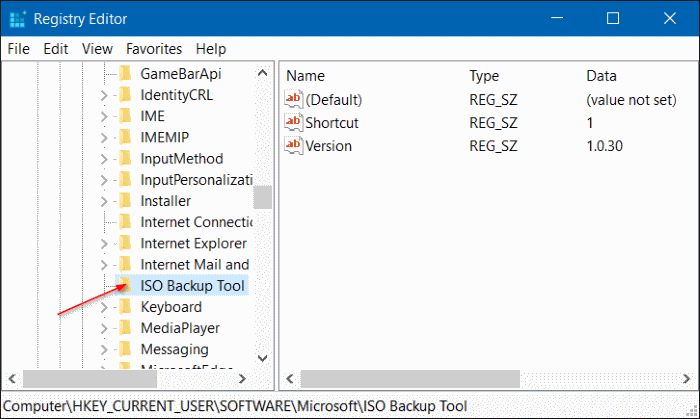The width and height of the screenshot is (700, 419).
Task: Click tree pane horizontal scrollbar thumb
Action: coord(90,379)
